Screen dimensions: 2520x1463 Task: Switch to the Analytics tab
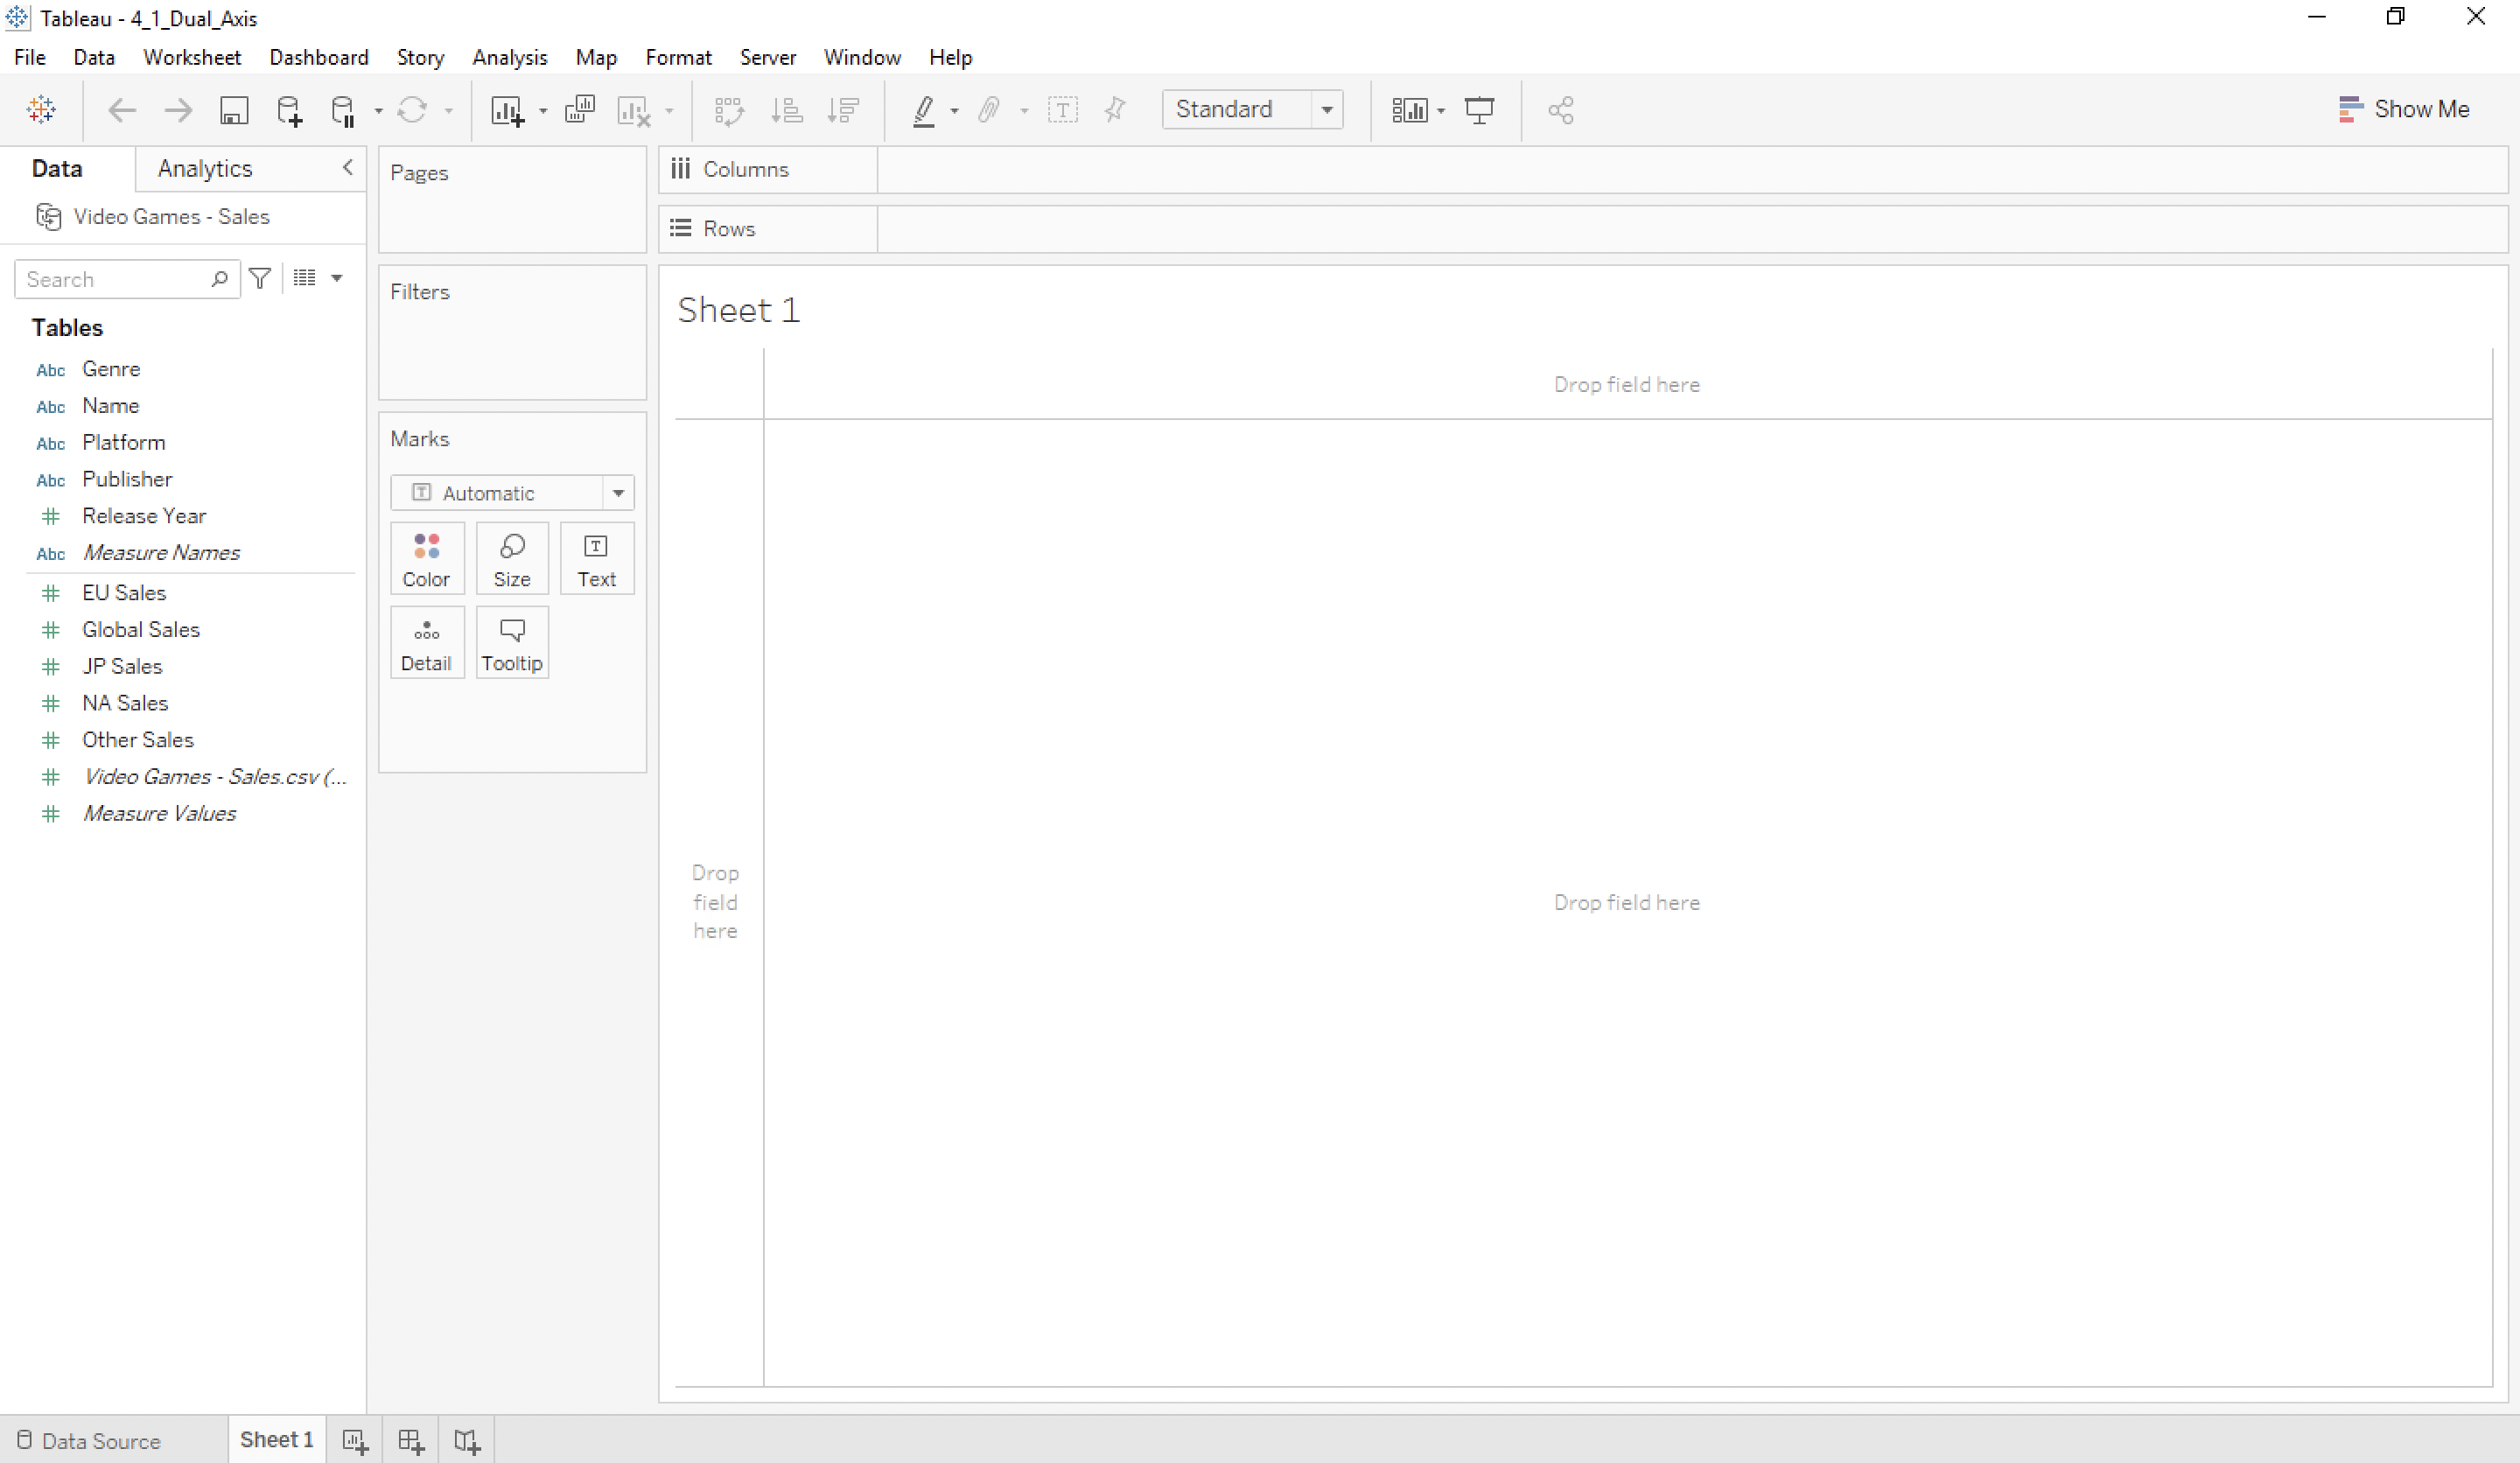(x=205, y=168)
